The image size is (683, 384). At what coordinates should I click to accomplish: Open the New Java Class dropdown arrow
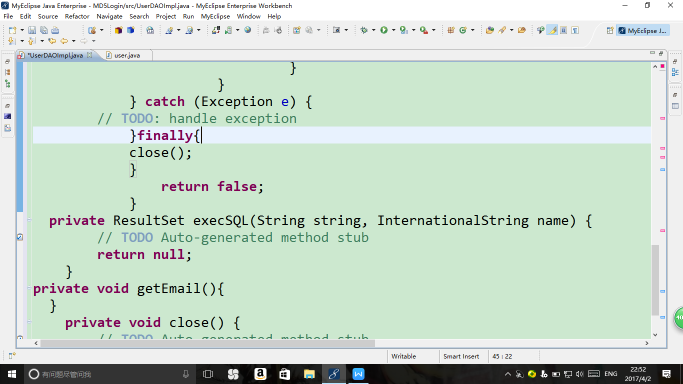(473, 30)
